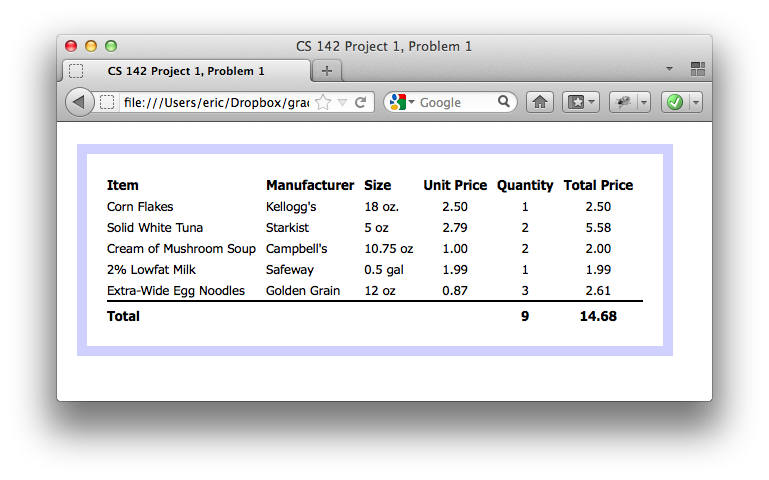Click the Total Price value 14.68
769x480 pixels.
point(598,316)
